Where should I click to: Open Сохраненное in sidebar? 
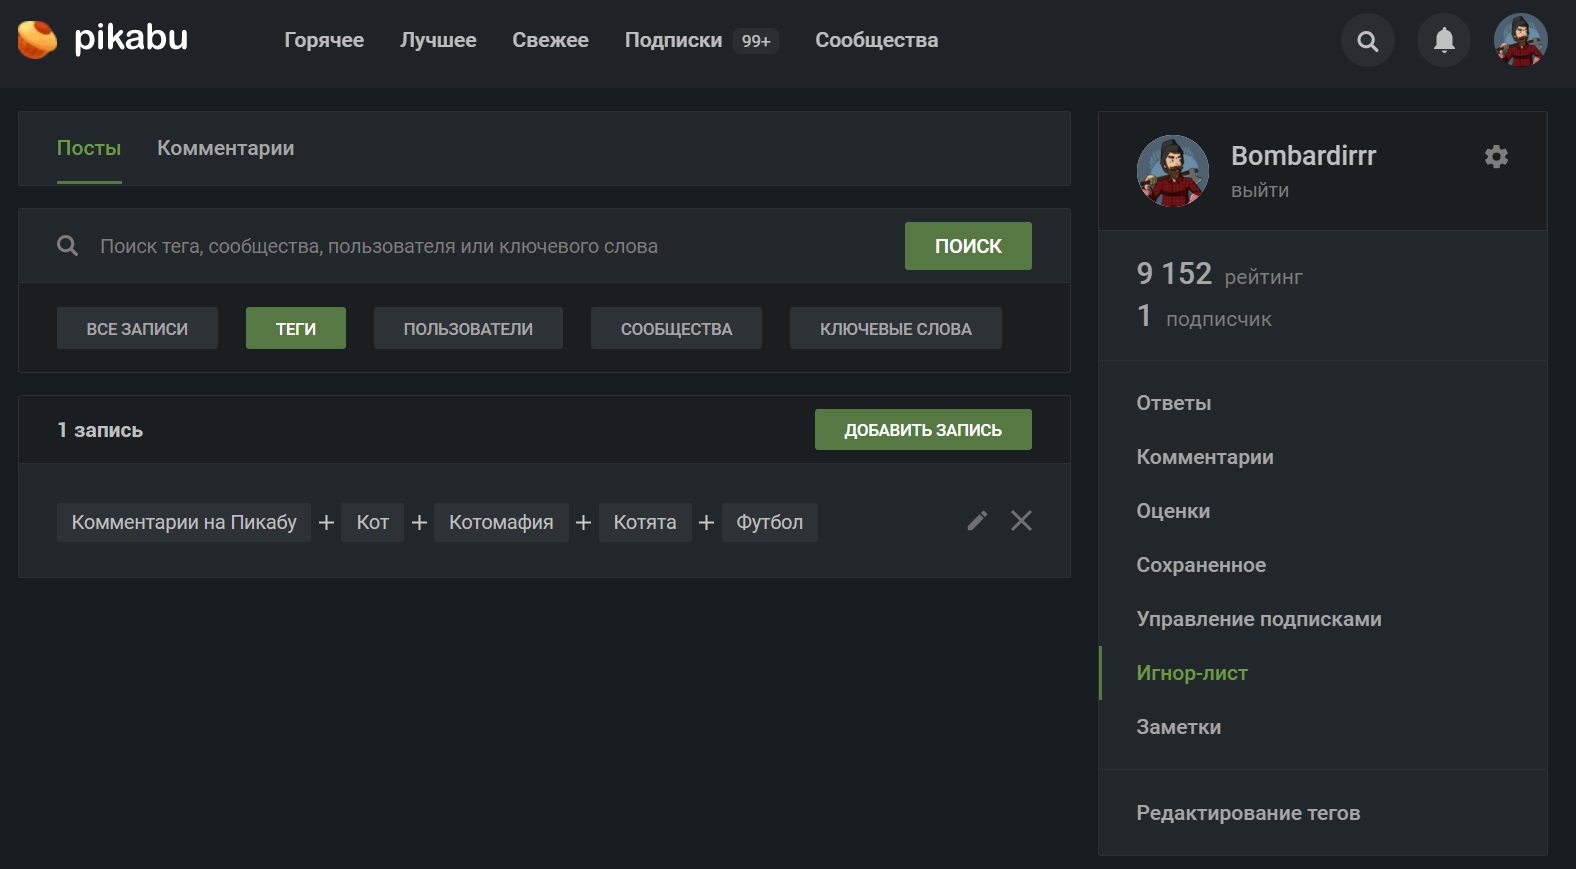pos(1201,565)
